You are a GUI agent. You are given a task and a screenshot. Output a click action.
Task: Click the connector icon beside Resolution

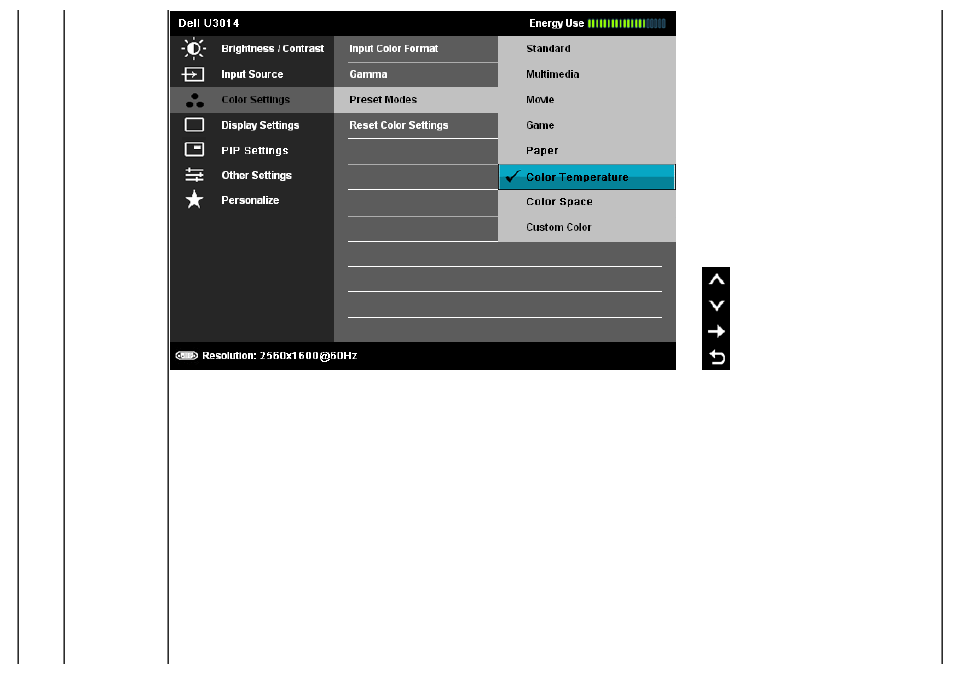[186, 355]
